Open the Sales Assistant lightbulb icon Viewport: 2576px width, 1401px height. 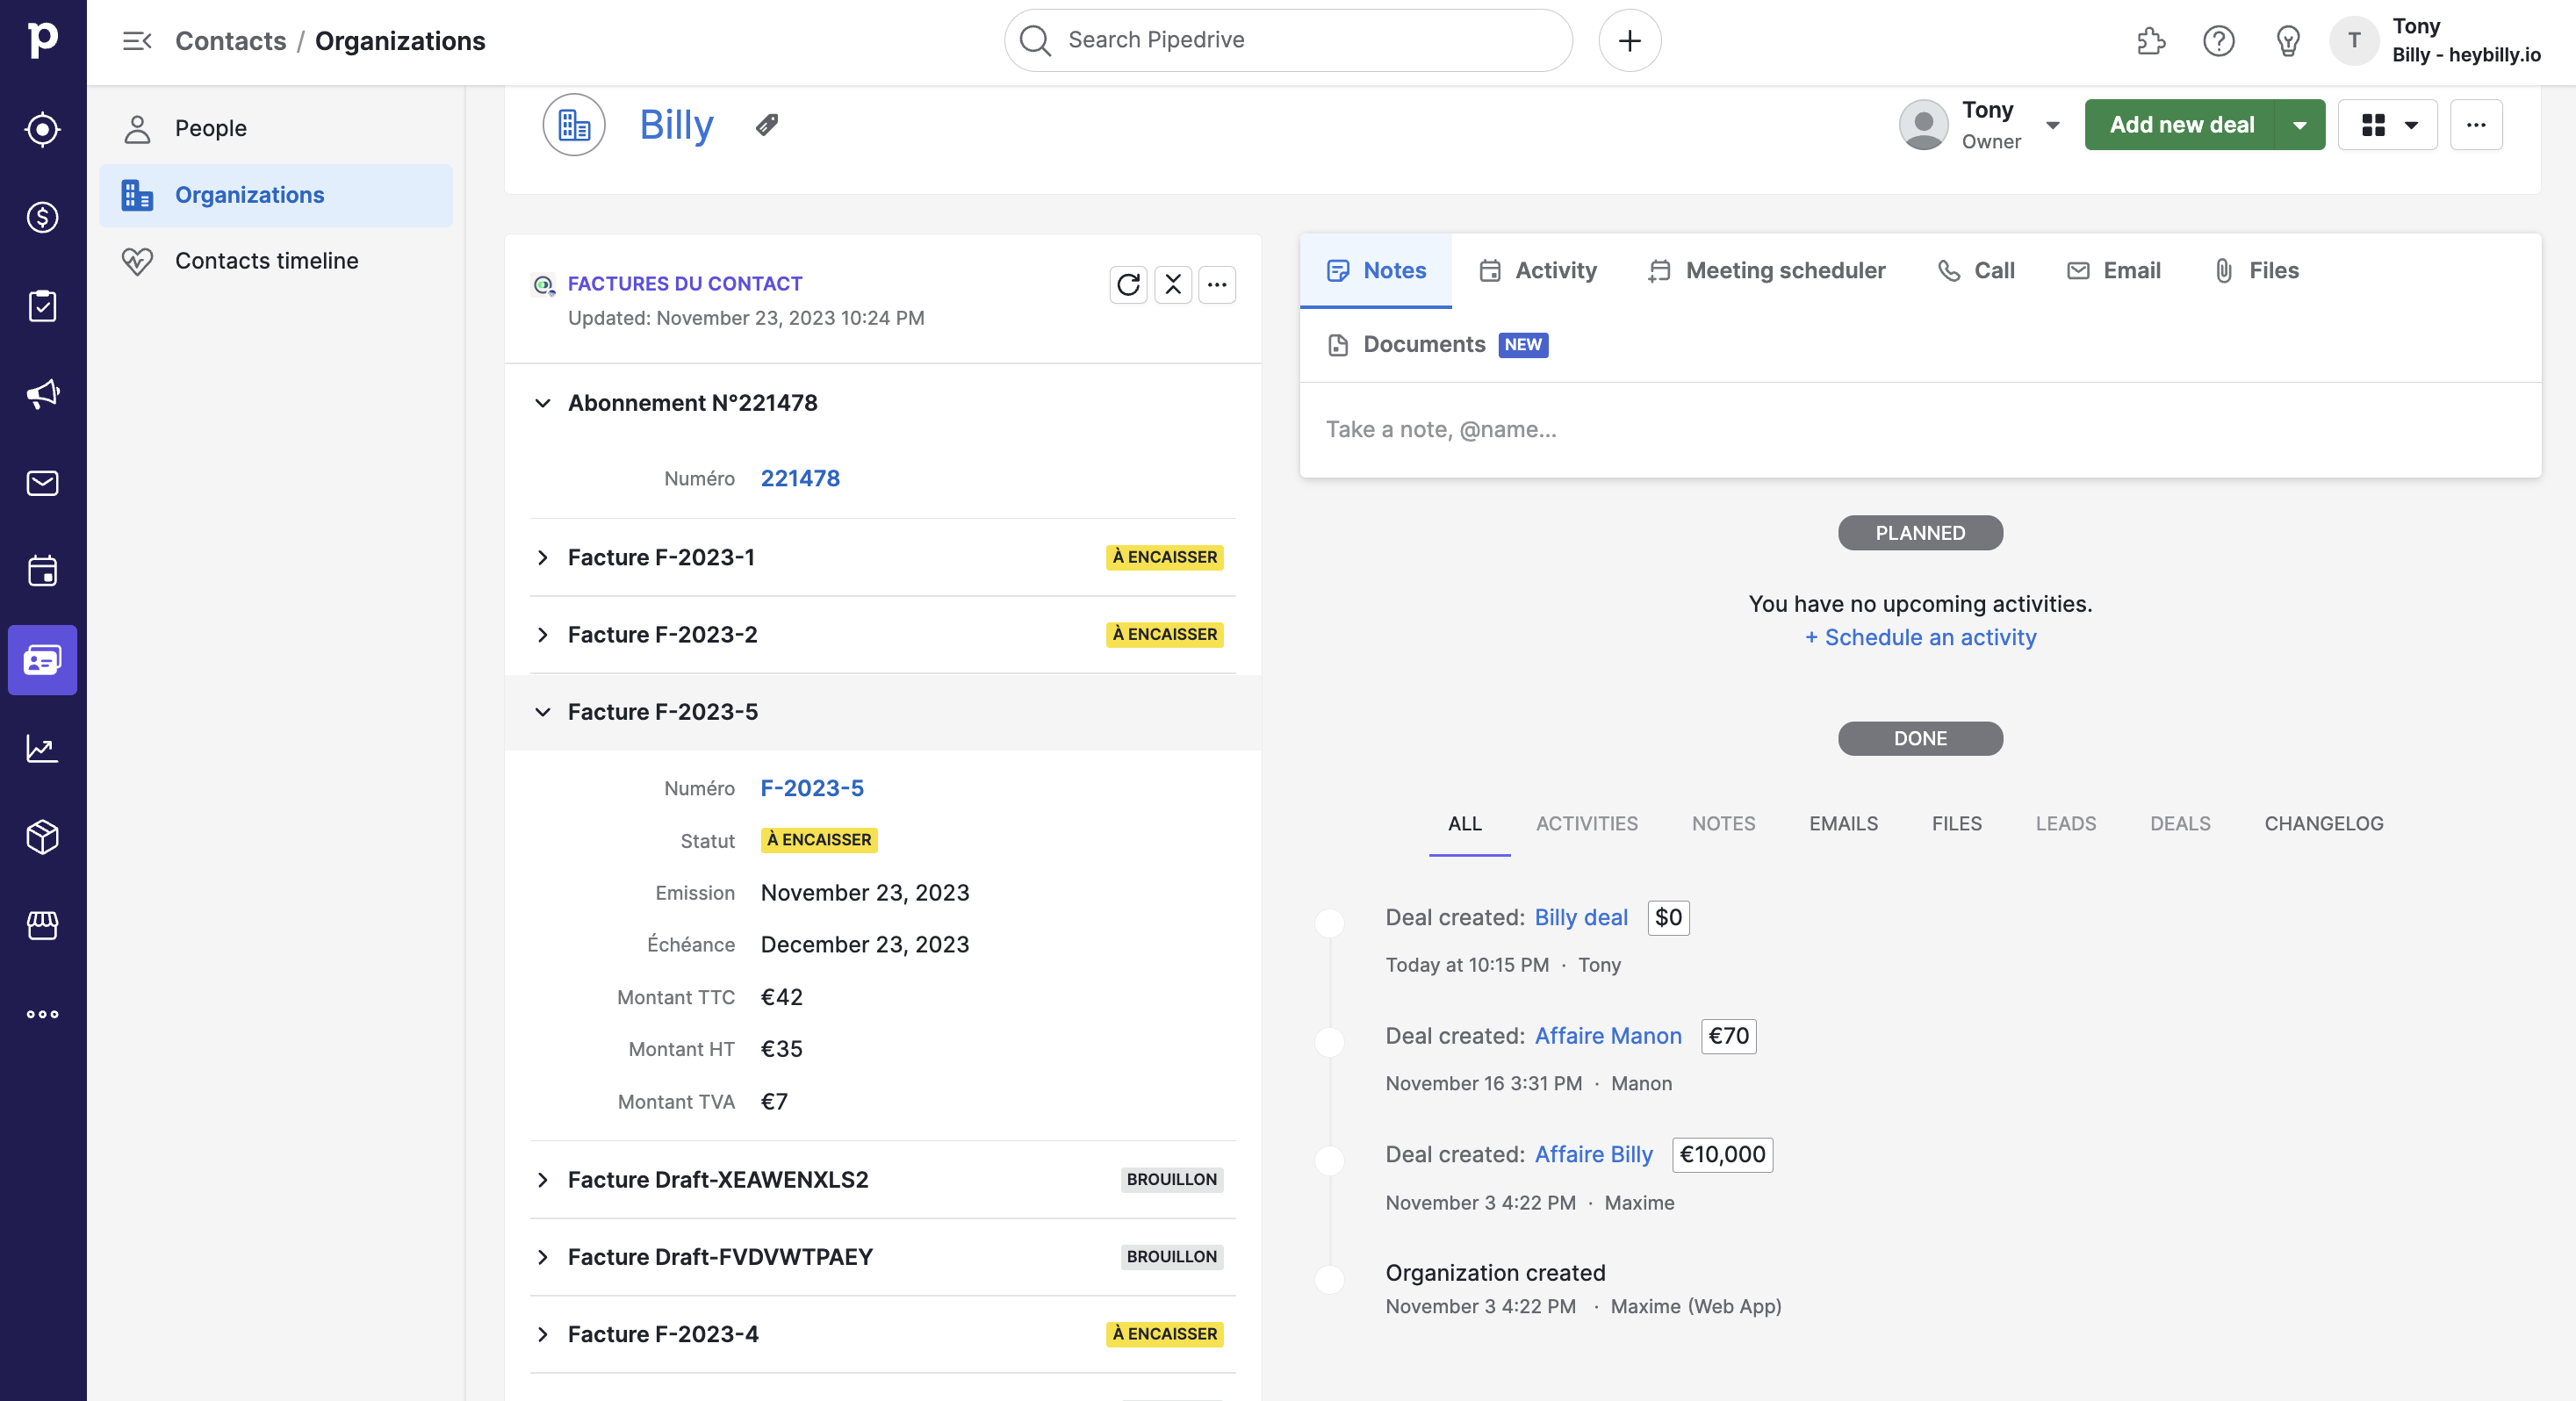pos(2288,41)
